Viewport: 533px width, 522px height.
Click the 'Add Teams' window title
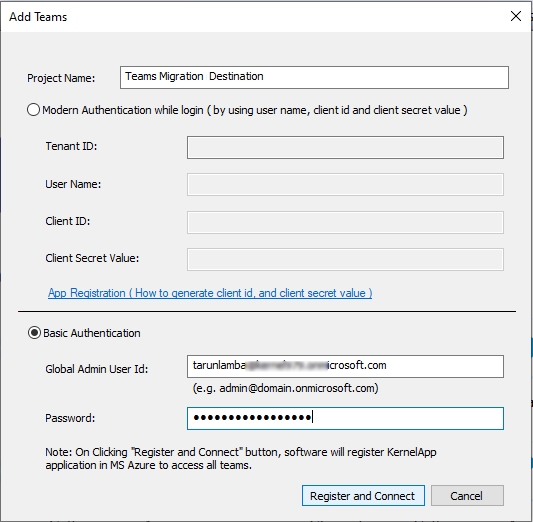(x=38, y=17)
